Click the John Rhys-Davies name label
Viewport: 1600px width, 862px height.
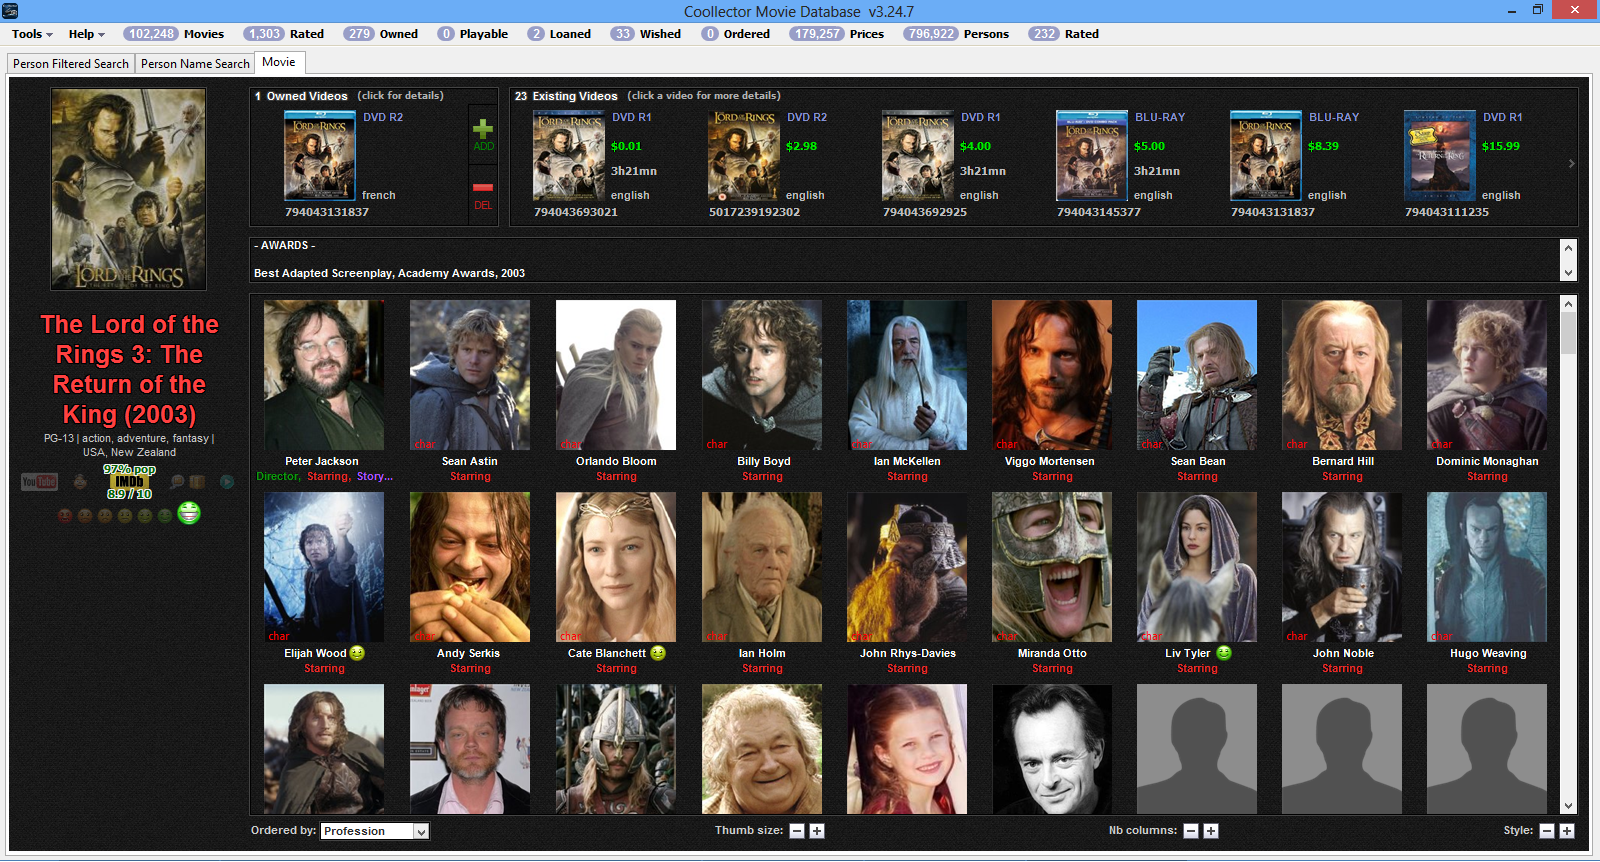(908, 653)
